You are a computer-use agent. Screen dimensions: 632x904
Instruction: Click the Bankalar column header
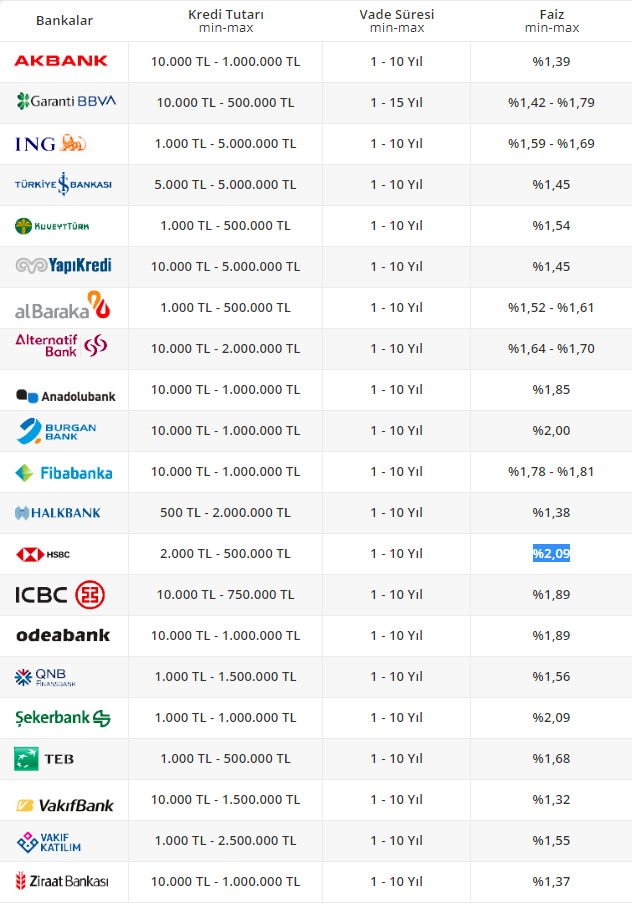coord(64,20)
